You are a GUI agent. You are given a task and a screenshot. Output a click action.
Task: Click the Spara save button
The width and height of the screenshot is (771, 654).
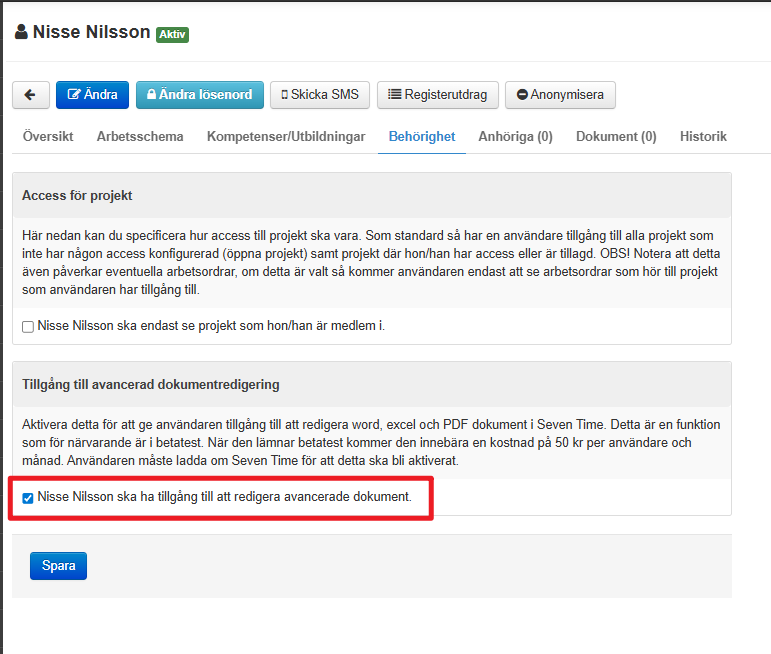click(59, 566)
